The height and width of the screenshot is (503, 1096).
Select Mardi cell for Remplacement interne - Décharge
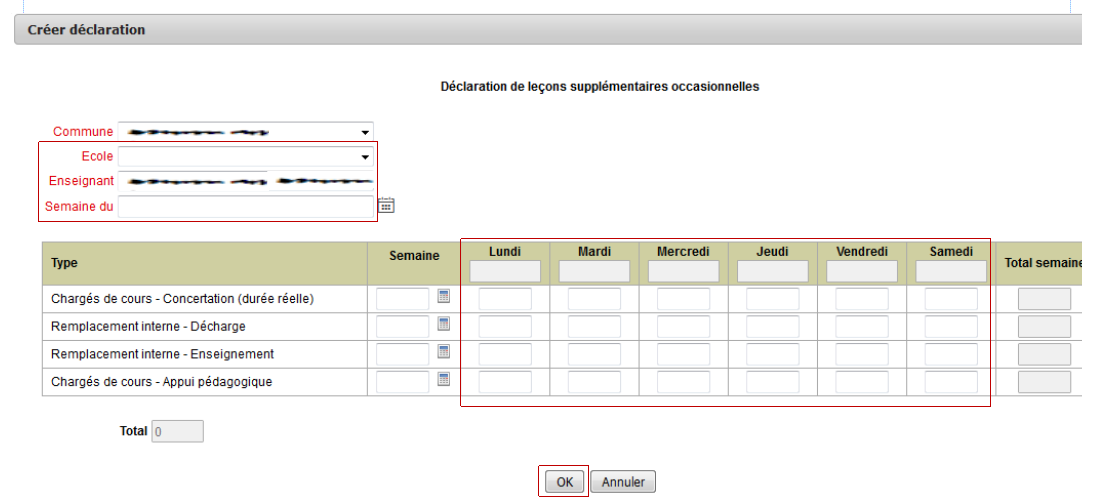[x=594, y=326]
